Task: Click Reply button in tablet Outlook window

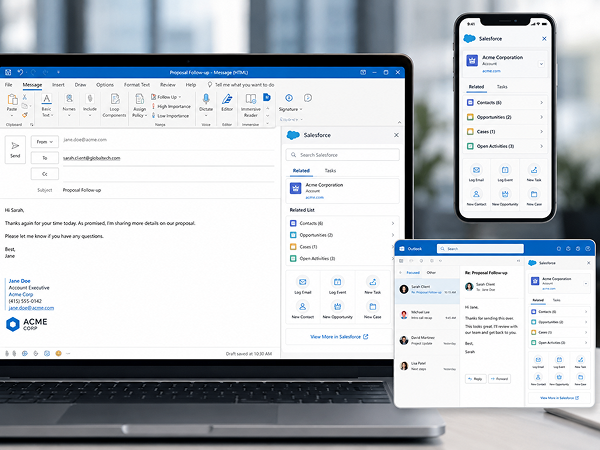Action: pyautogui.click(x=476, y=379)
